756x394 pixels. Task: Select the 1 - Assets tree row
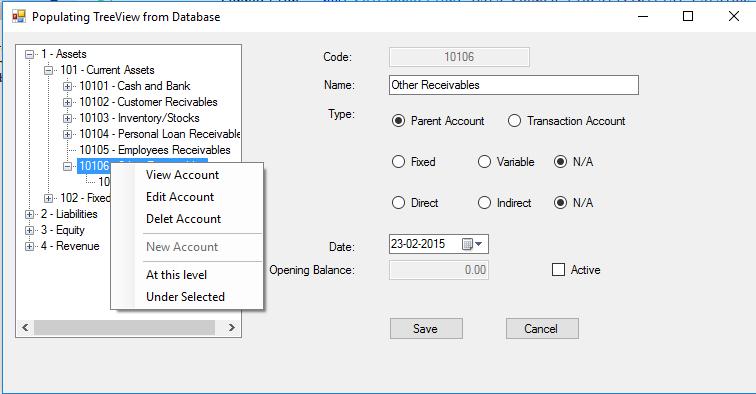pyautogui.click(x=64, y=54)
